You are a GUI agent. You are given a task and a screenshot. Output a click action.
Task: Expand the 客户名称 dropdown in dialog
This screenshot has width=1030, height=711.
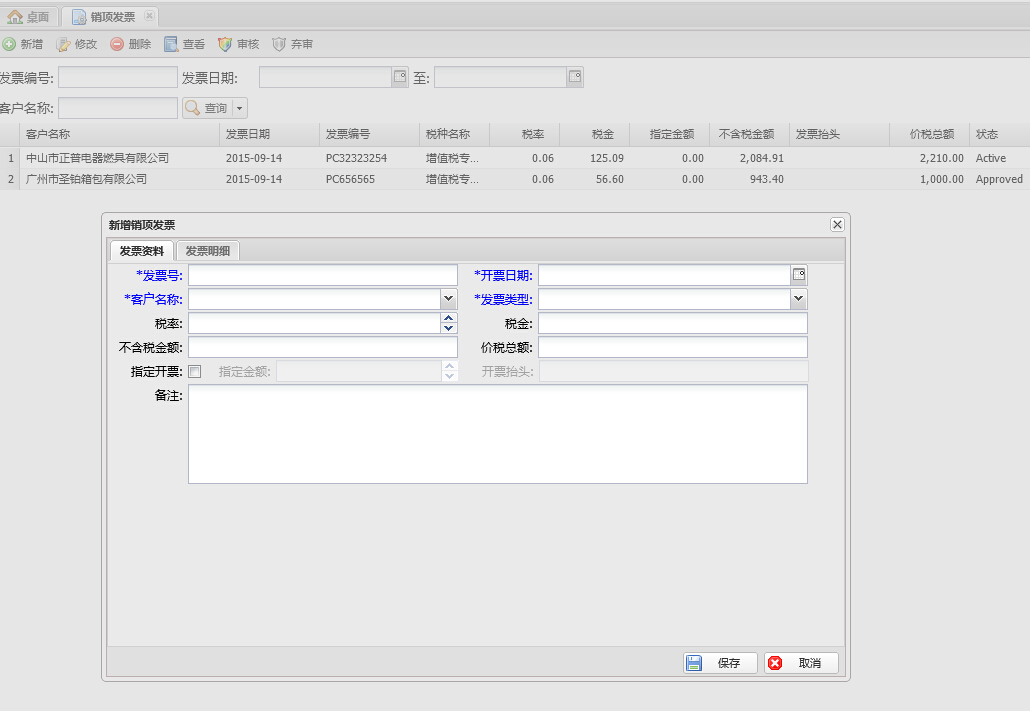(x=449, y=299)
